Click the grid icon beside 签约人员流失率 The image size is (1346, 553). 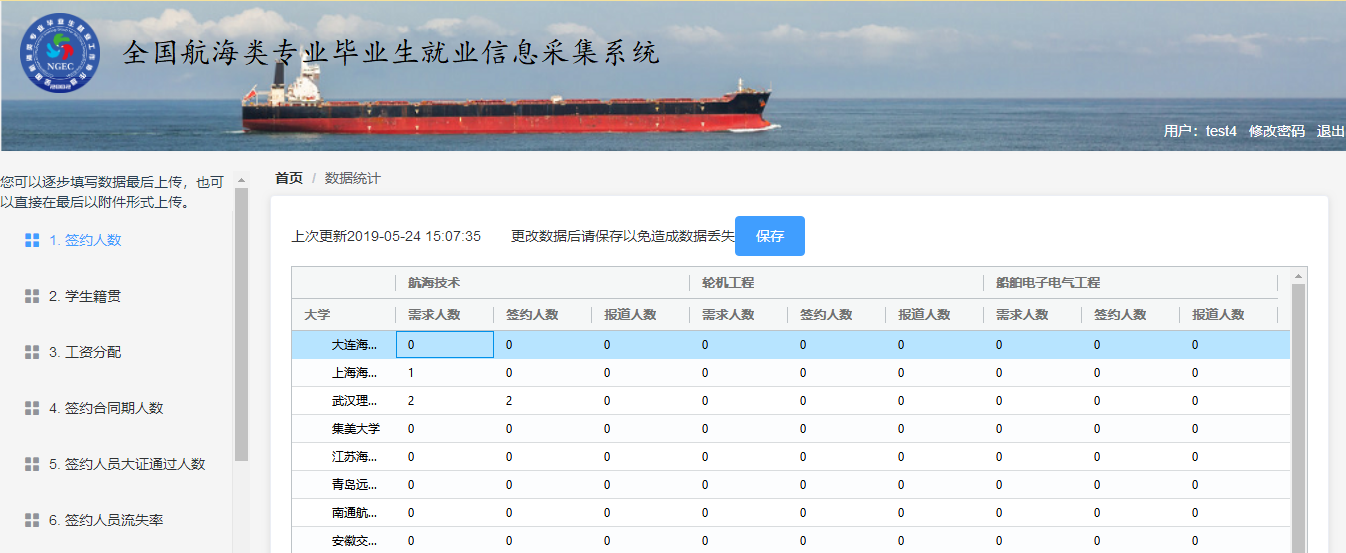[32, 520]
